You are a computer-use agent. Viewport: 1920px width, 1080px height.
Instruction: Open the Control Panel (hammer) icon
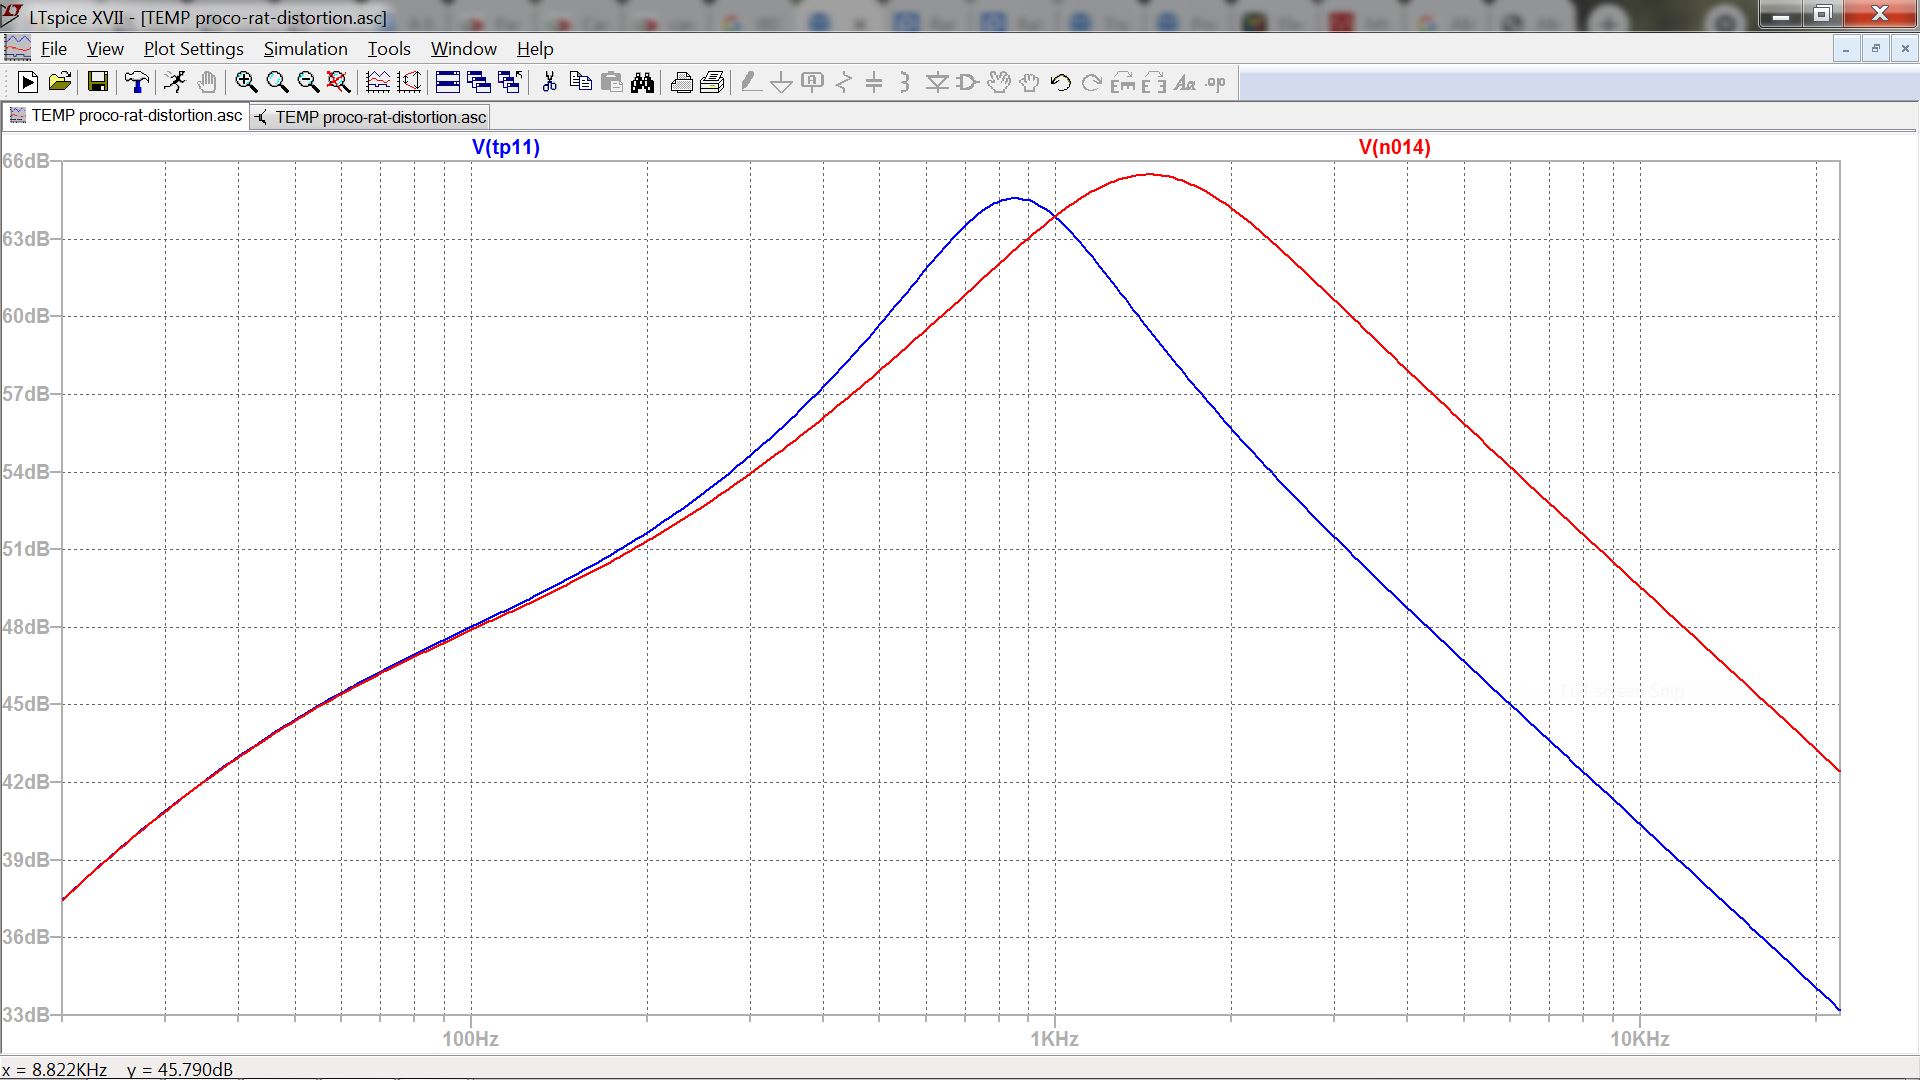[x=137, y=83]
